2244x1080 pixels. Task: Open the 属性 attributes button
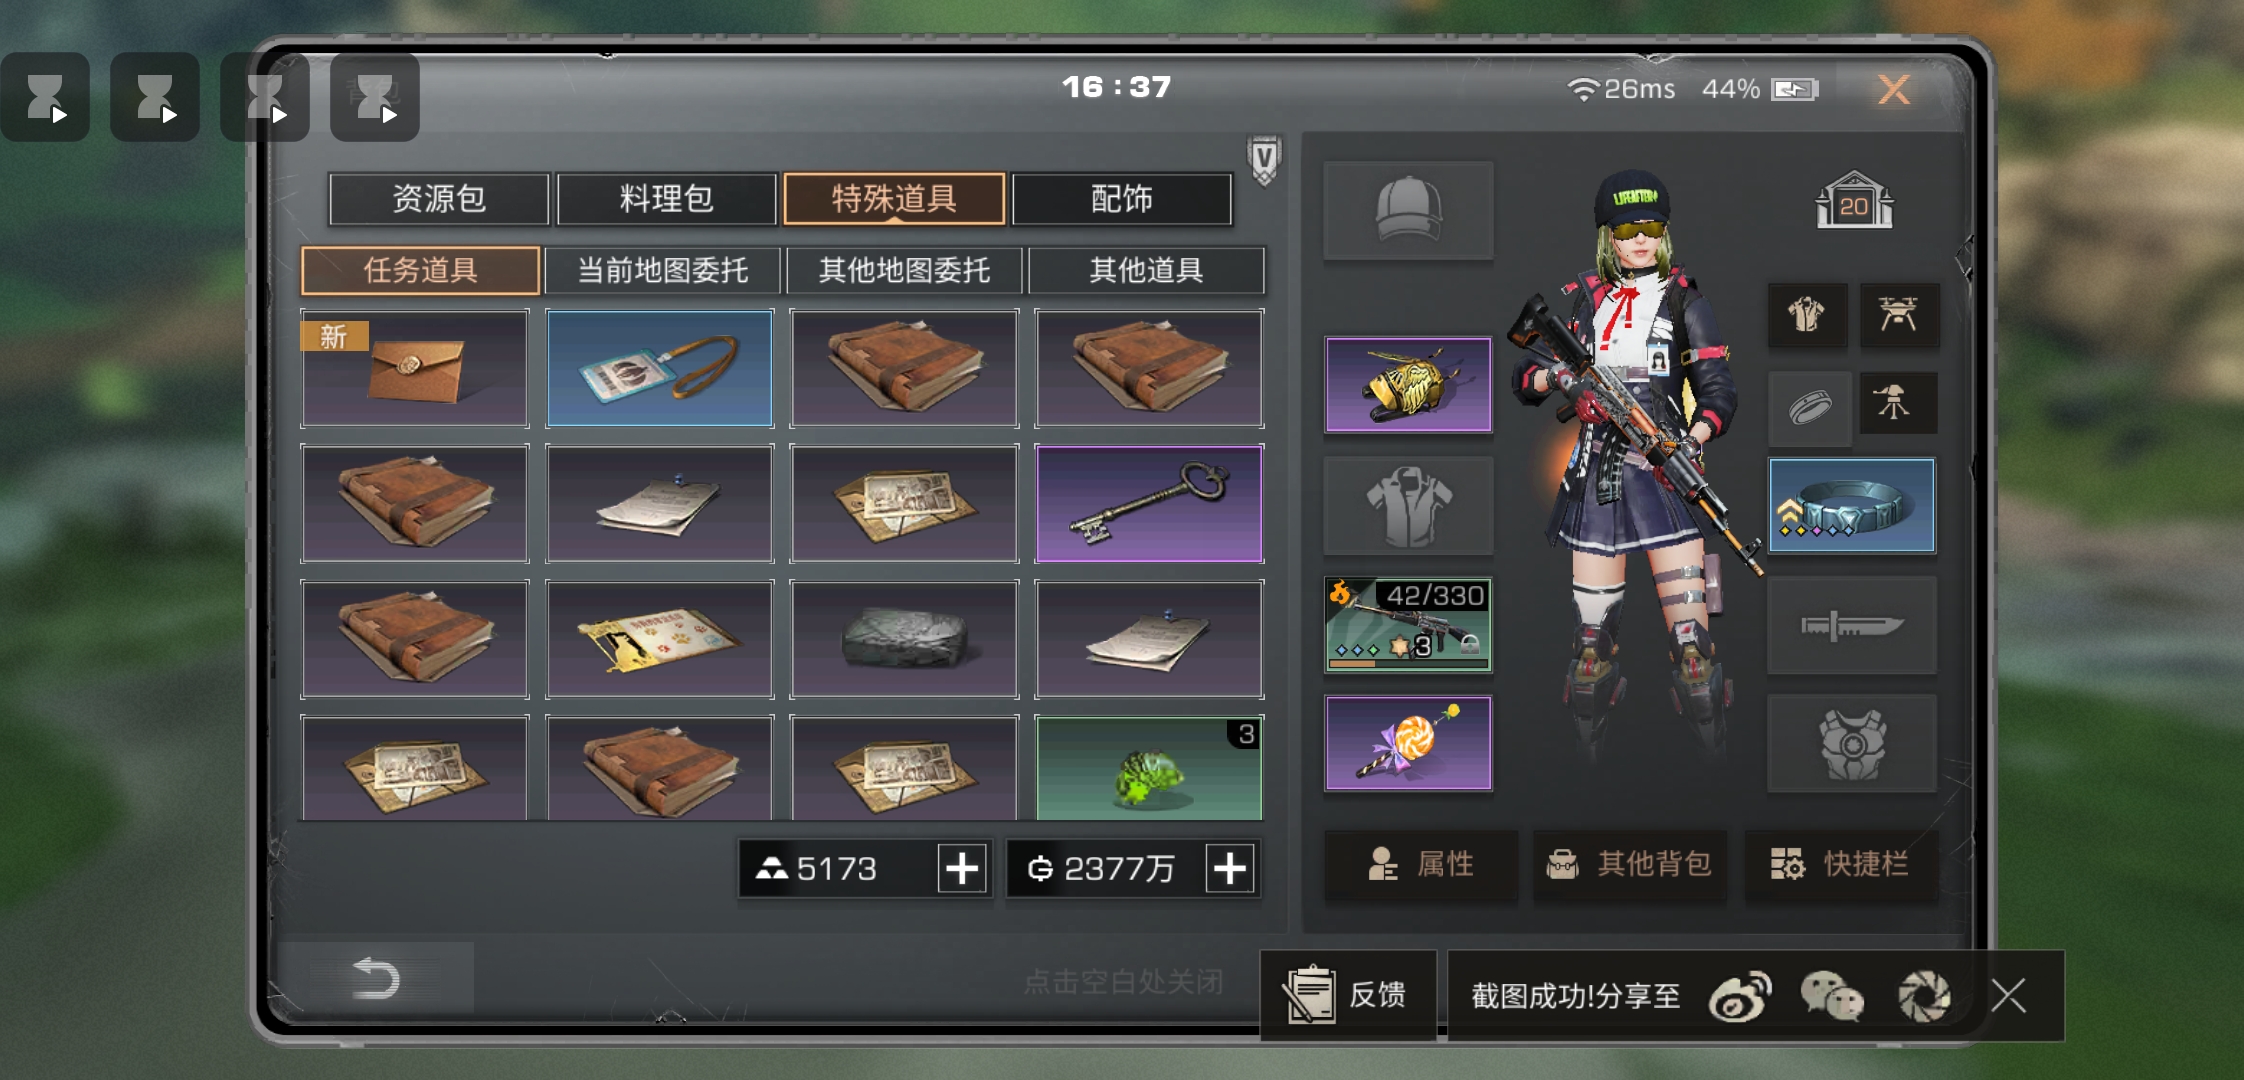click(x=1421, y=864)
